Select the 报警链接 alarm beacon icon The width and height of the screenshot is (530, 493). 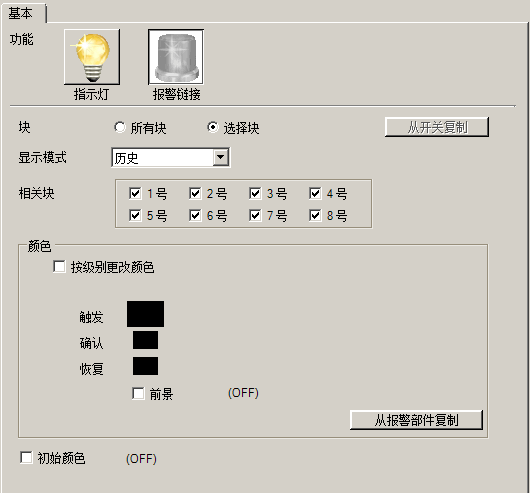176,57
